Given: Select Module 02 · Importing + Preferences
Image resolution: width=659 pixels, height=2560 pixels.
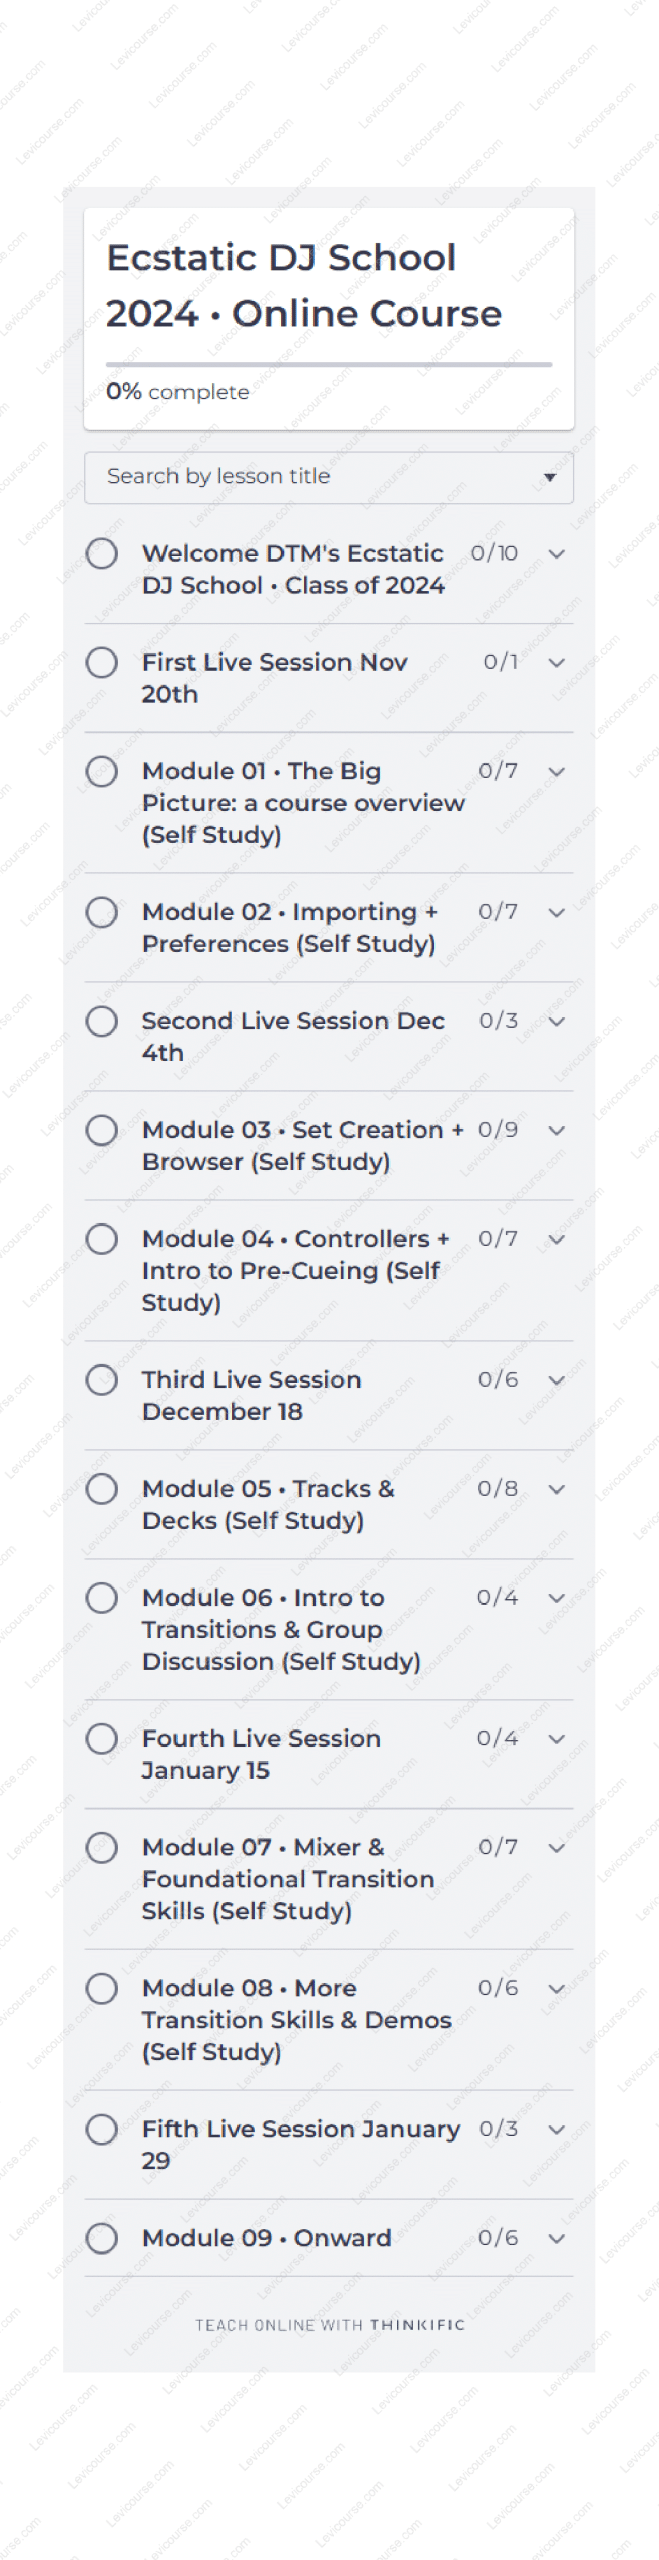Looking at the screenshot, I should (290, 927).
